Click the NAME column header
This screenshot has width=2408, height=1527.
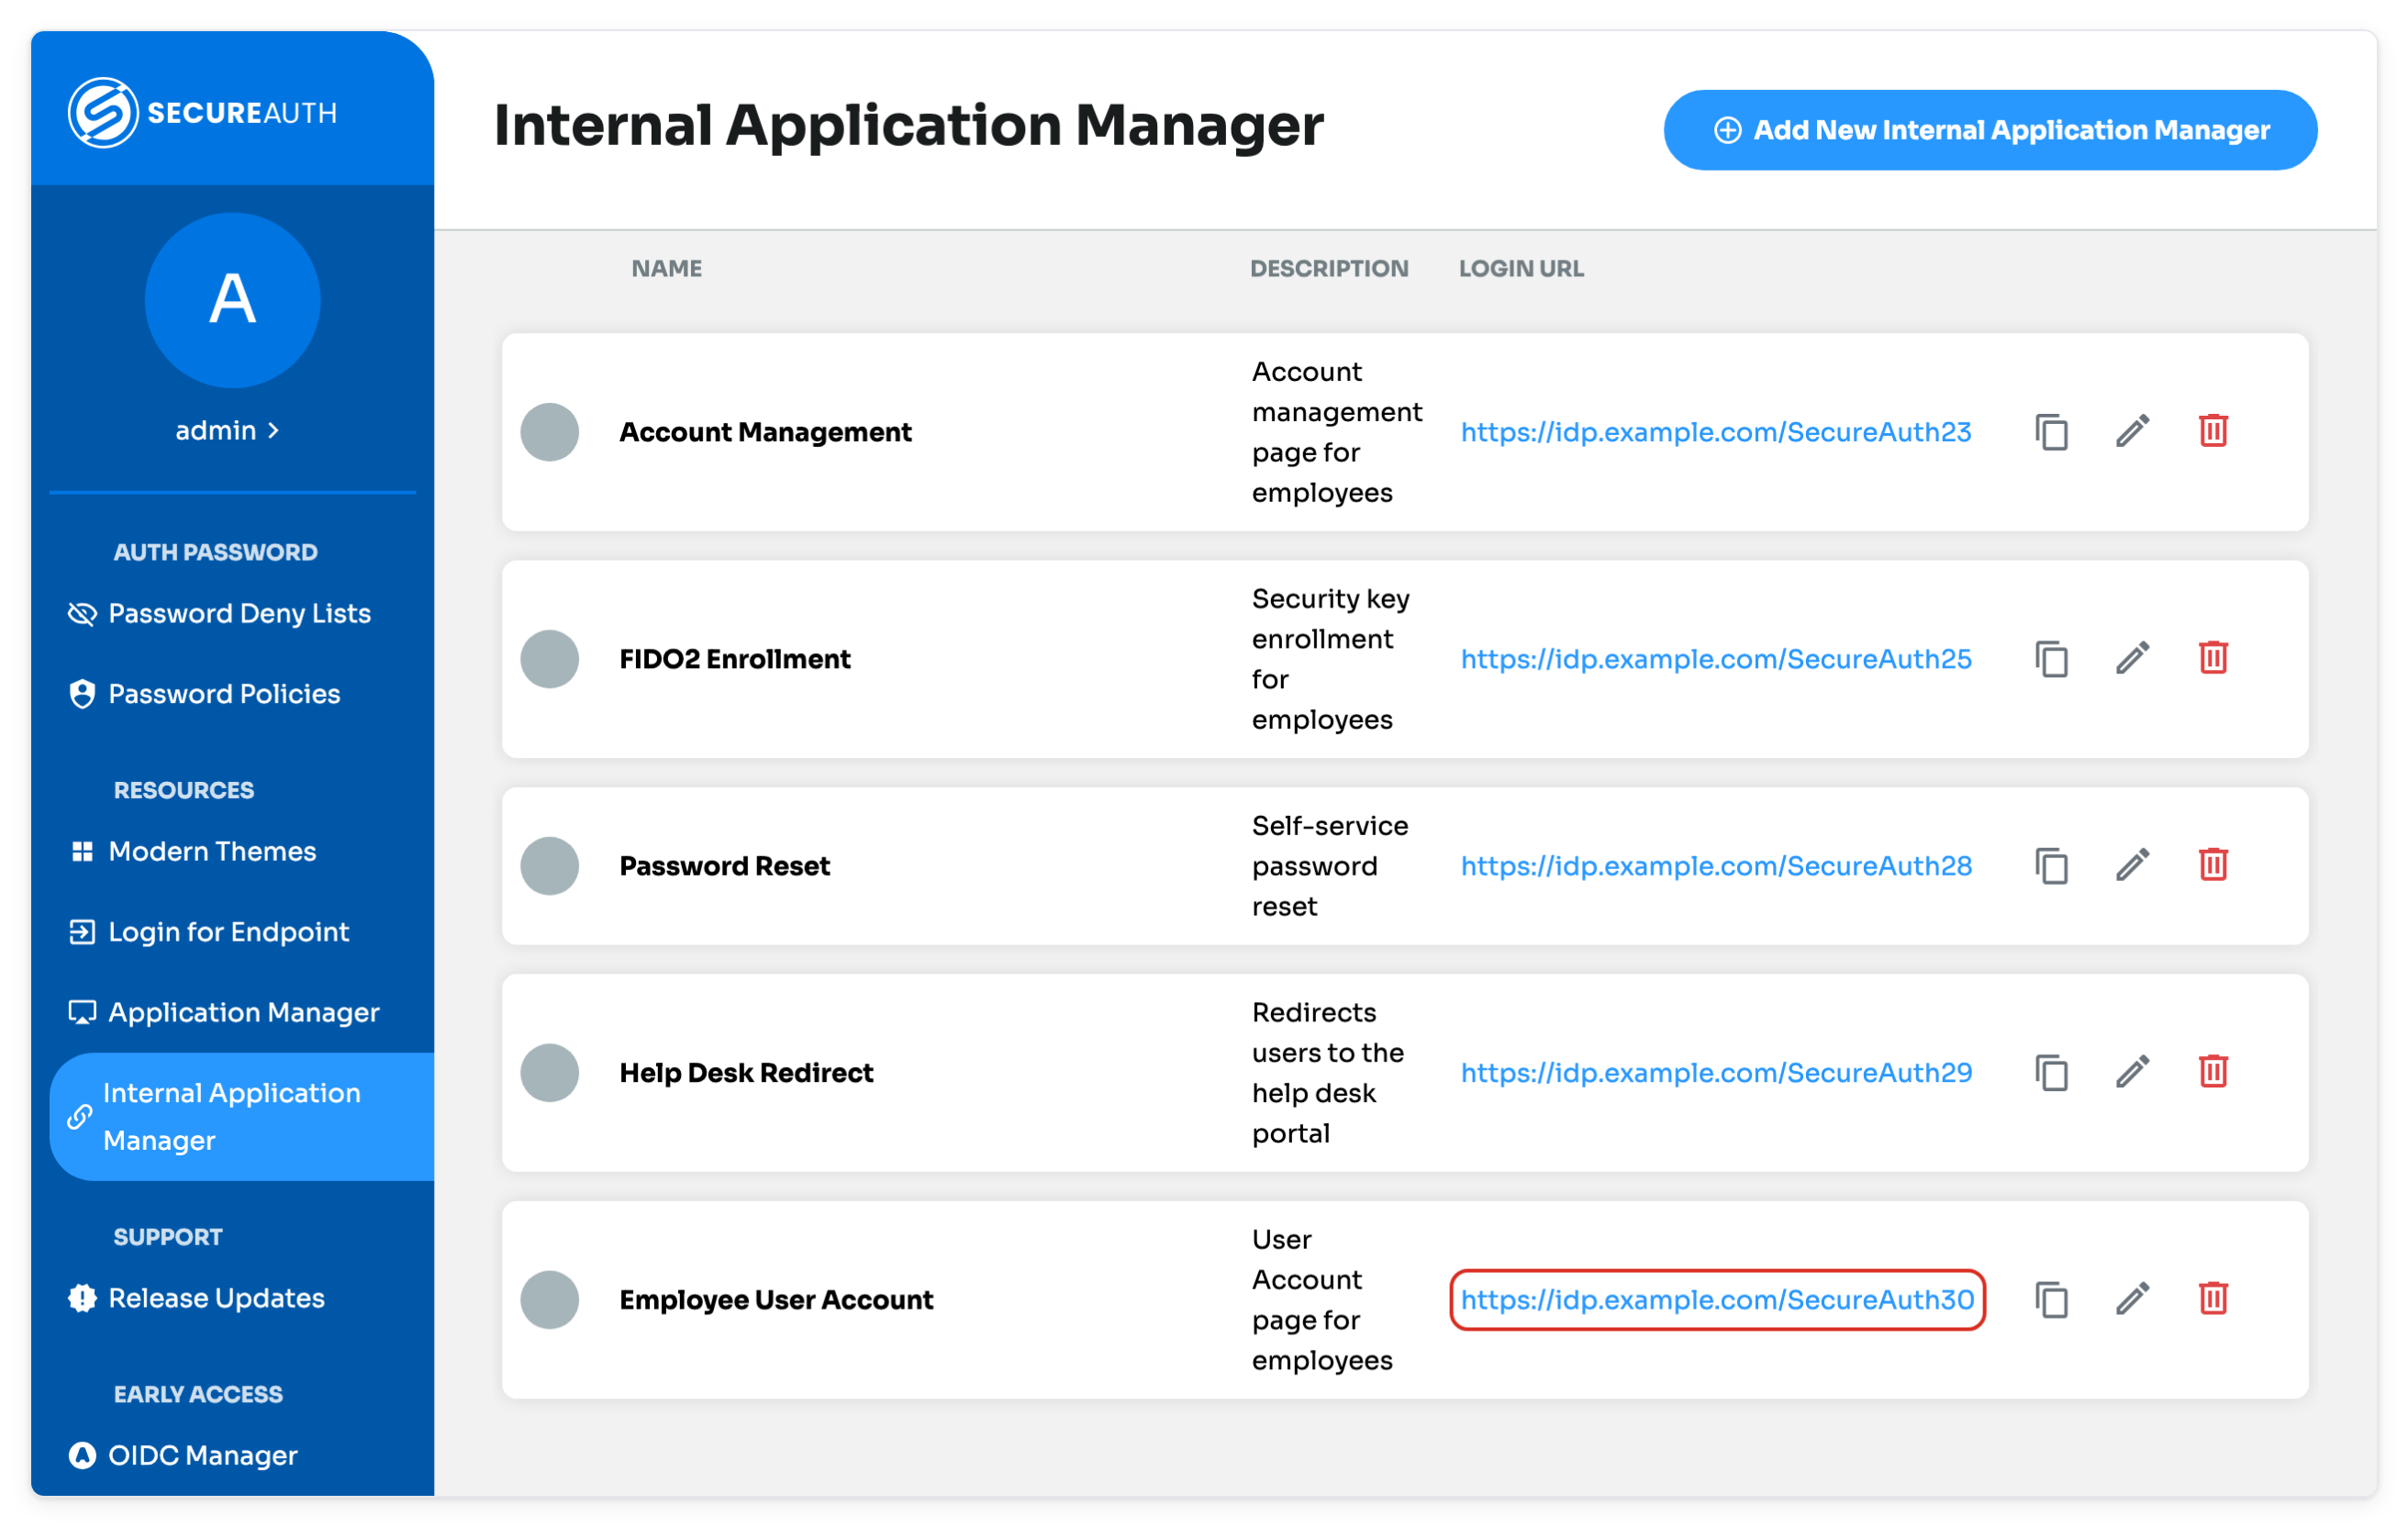click(x=666, y=268)
